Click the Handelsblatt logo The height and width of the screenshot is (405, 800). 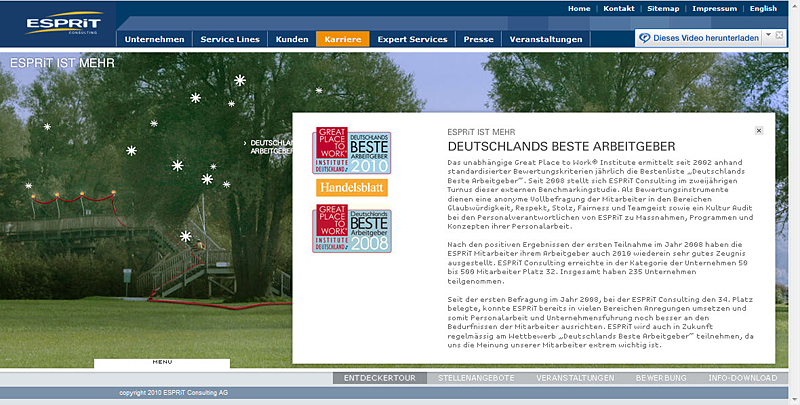click(x=352, y=187)
